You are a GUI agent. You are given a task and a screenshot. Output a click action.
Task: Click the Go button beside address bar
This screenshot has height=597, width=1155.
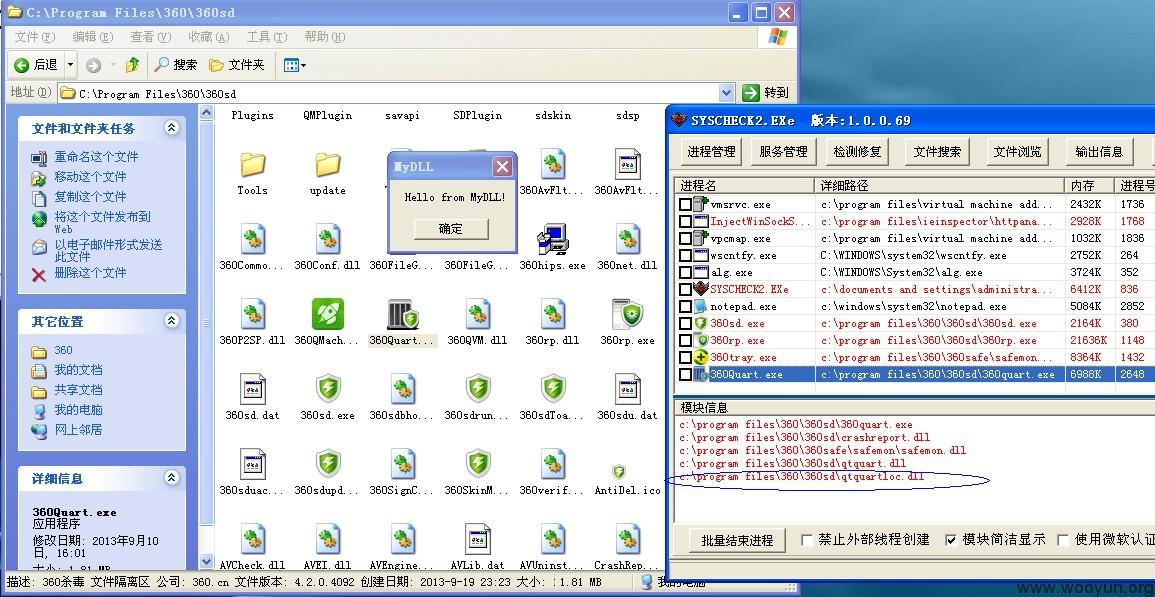tap(766, 93)
